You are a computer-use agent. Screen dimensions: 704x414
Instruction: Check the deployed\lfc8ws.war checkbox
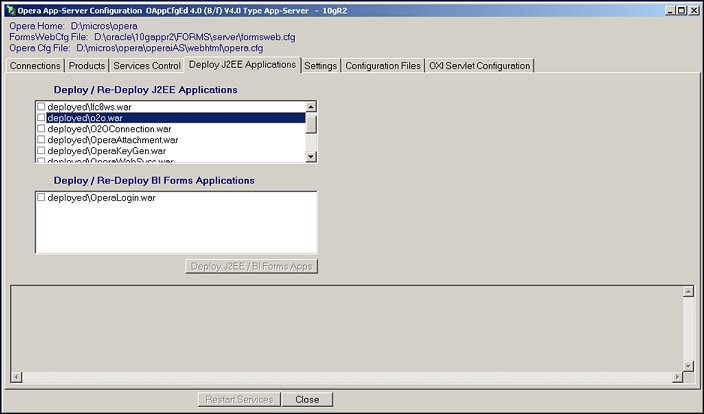41,106
